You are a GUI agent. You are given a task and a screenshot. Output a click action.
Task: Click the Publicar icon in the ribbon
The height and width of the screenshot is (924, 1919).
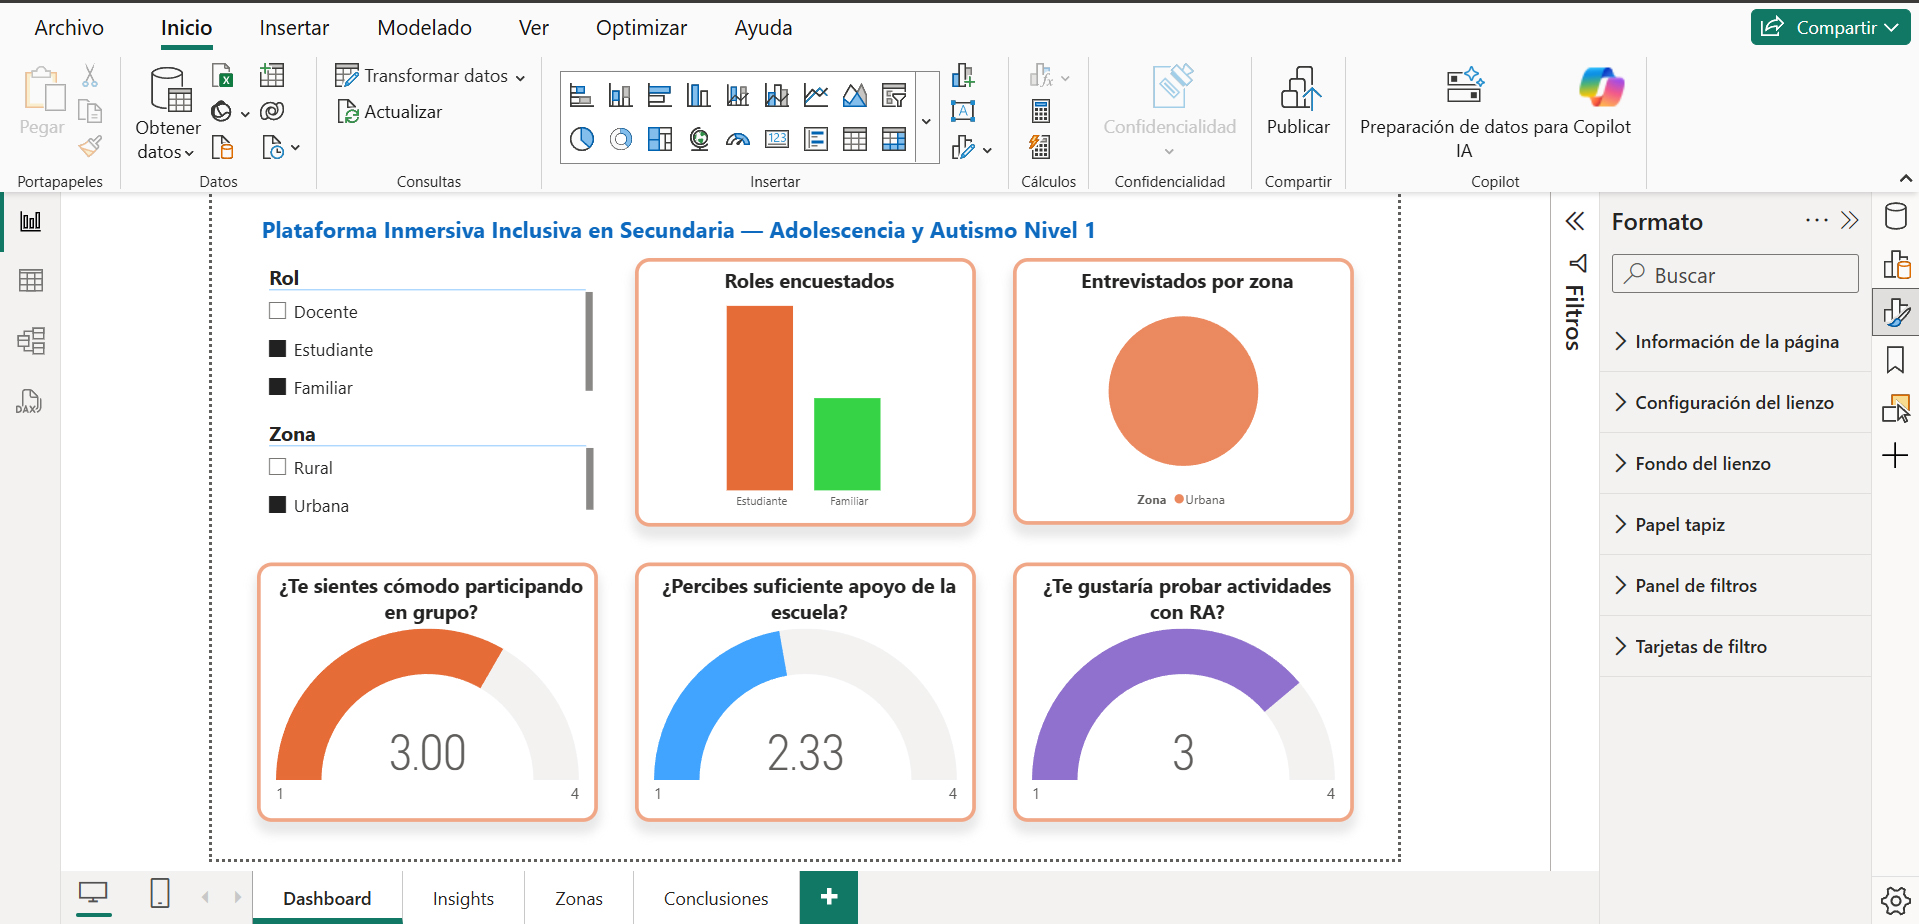[x=1298, y=90]
